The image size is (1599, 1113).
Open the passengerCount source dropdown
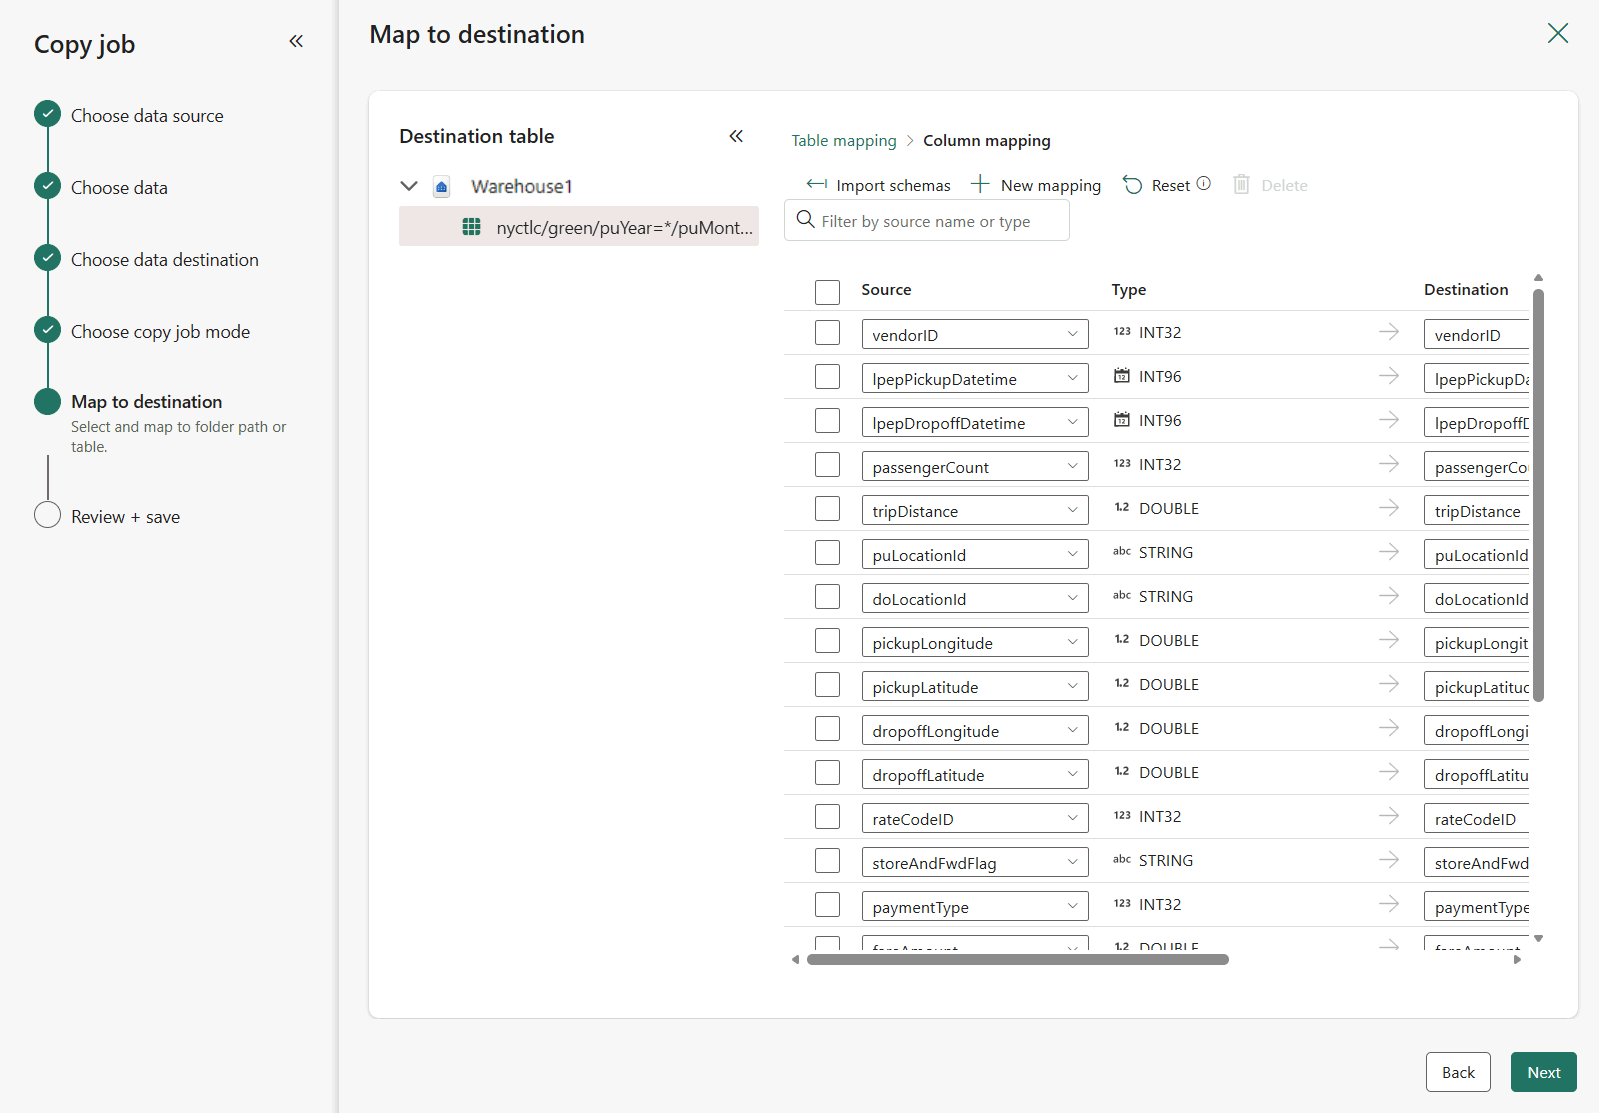pyautogui.click(x=1072, y=466)
